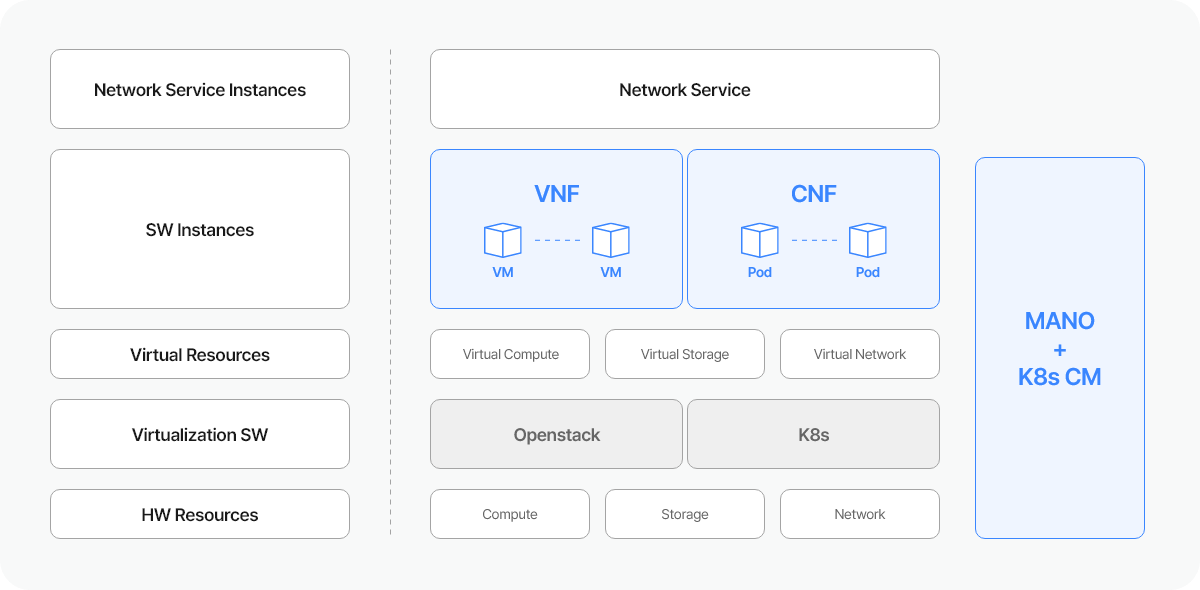Screen dimensions: 1200x590
Task: Click the right Pod cube icon in CNF
Action: coord(868,240)
